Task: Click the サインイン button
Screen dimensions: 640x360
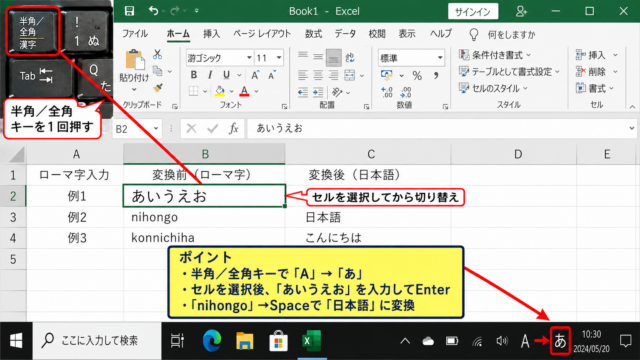Action: 473,11
